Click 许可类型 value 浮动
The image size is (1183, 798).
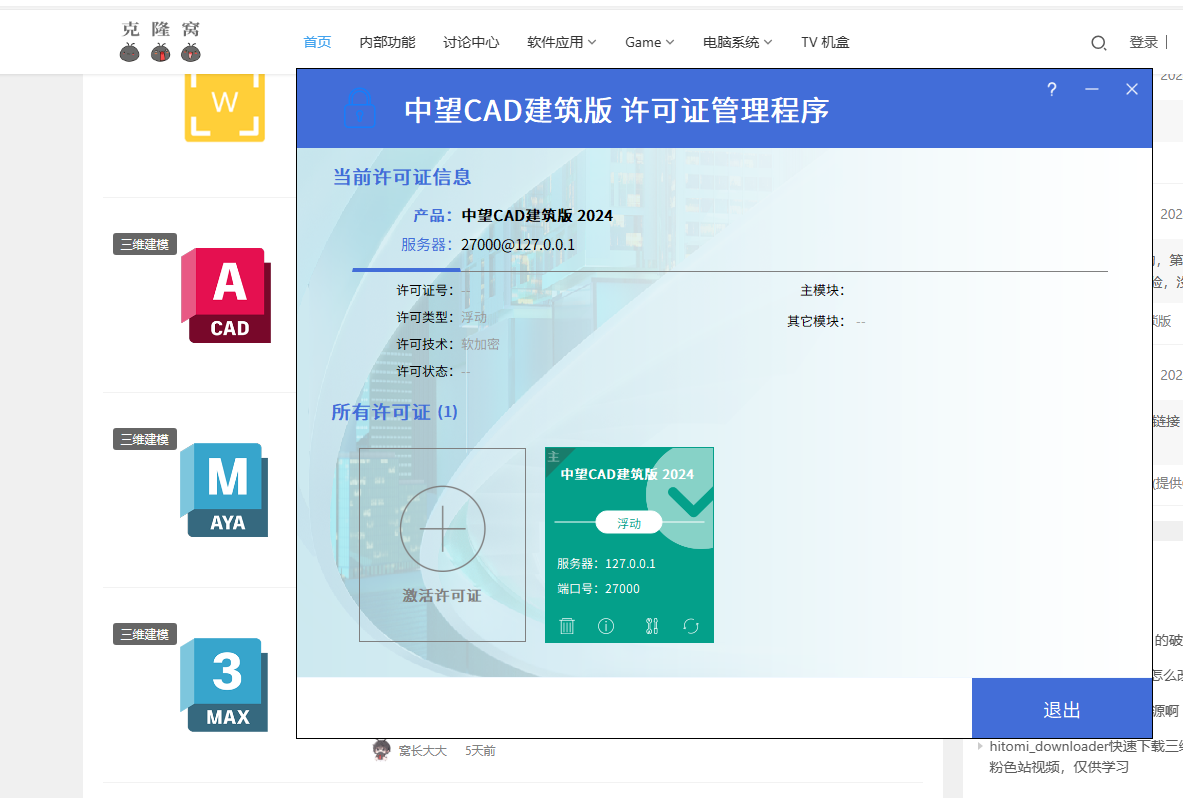click(x=474, y=318)
